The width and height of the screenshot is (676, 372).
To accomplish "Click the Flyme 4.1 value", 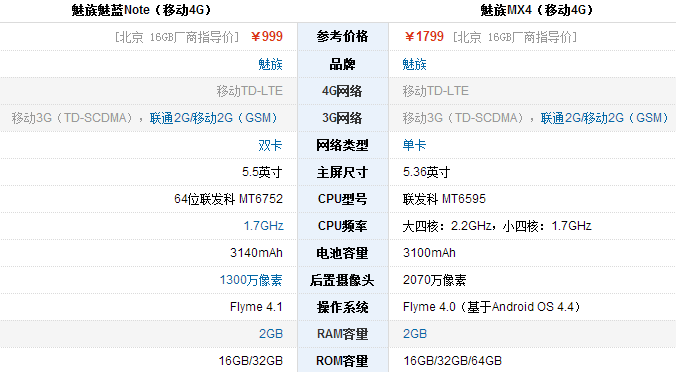I will tap(256, 307).
